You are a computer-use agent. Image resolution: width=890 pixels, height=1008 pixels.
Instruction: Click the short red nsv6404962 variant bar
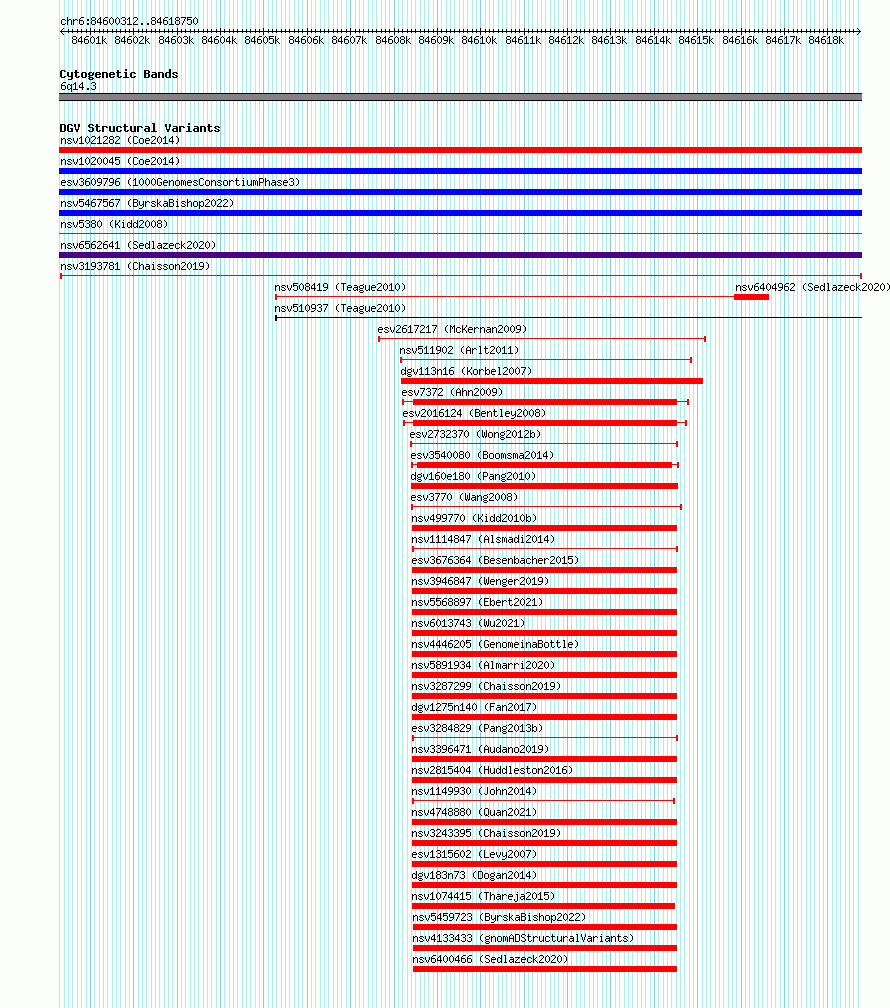tap(752, 297)
